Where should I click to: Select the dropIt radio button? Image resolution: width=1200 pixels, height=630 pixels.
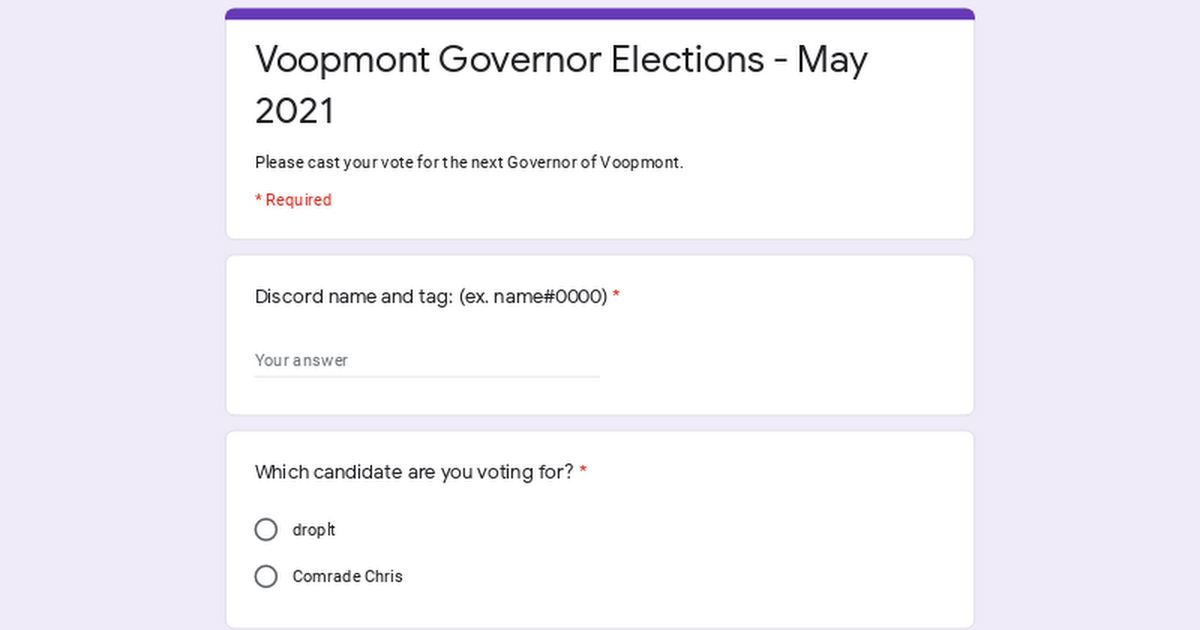pos(266,530)
